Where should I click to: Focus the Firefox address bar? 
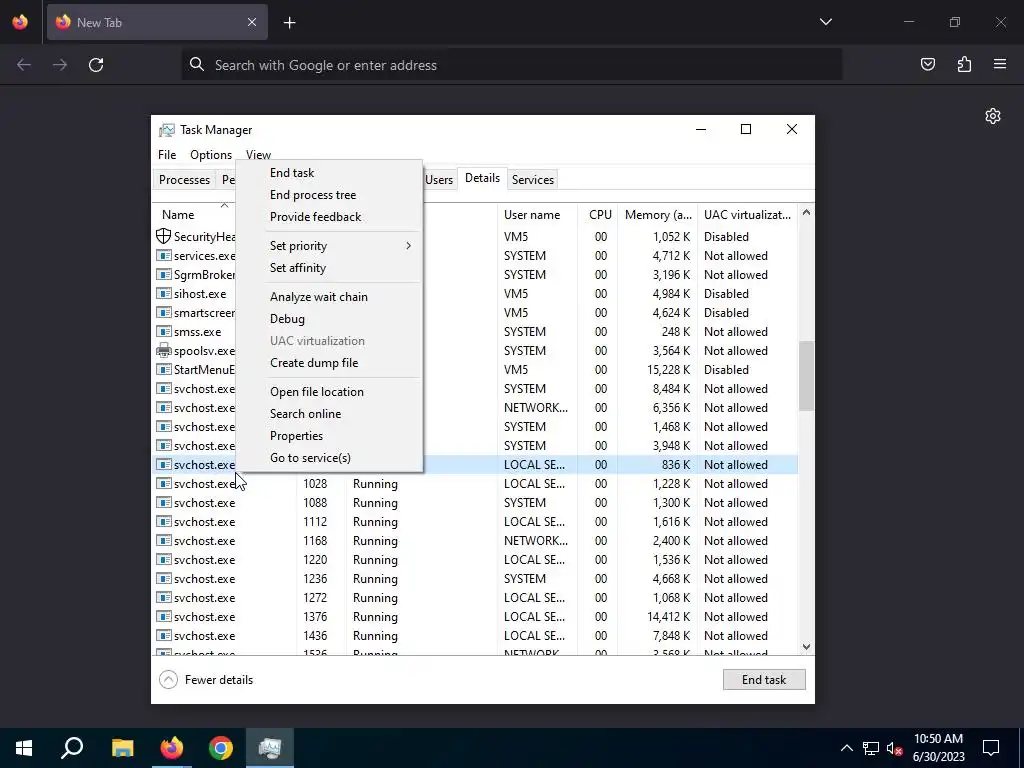[x=511, y=65]
